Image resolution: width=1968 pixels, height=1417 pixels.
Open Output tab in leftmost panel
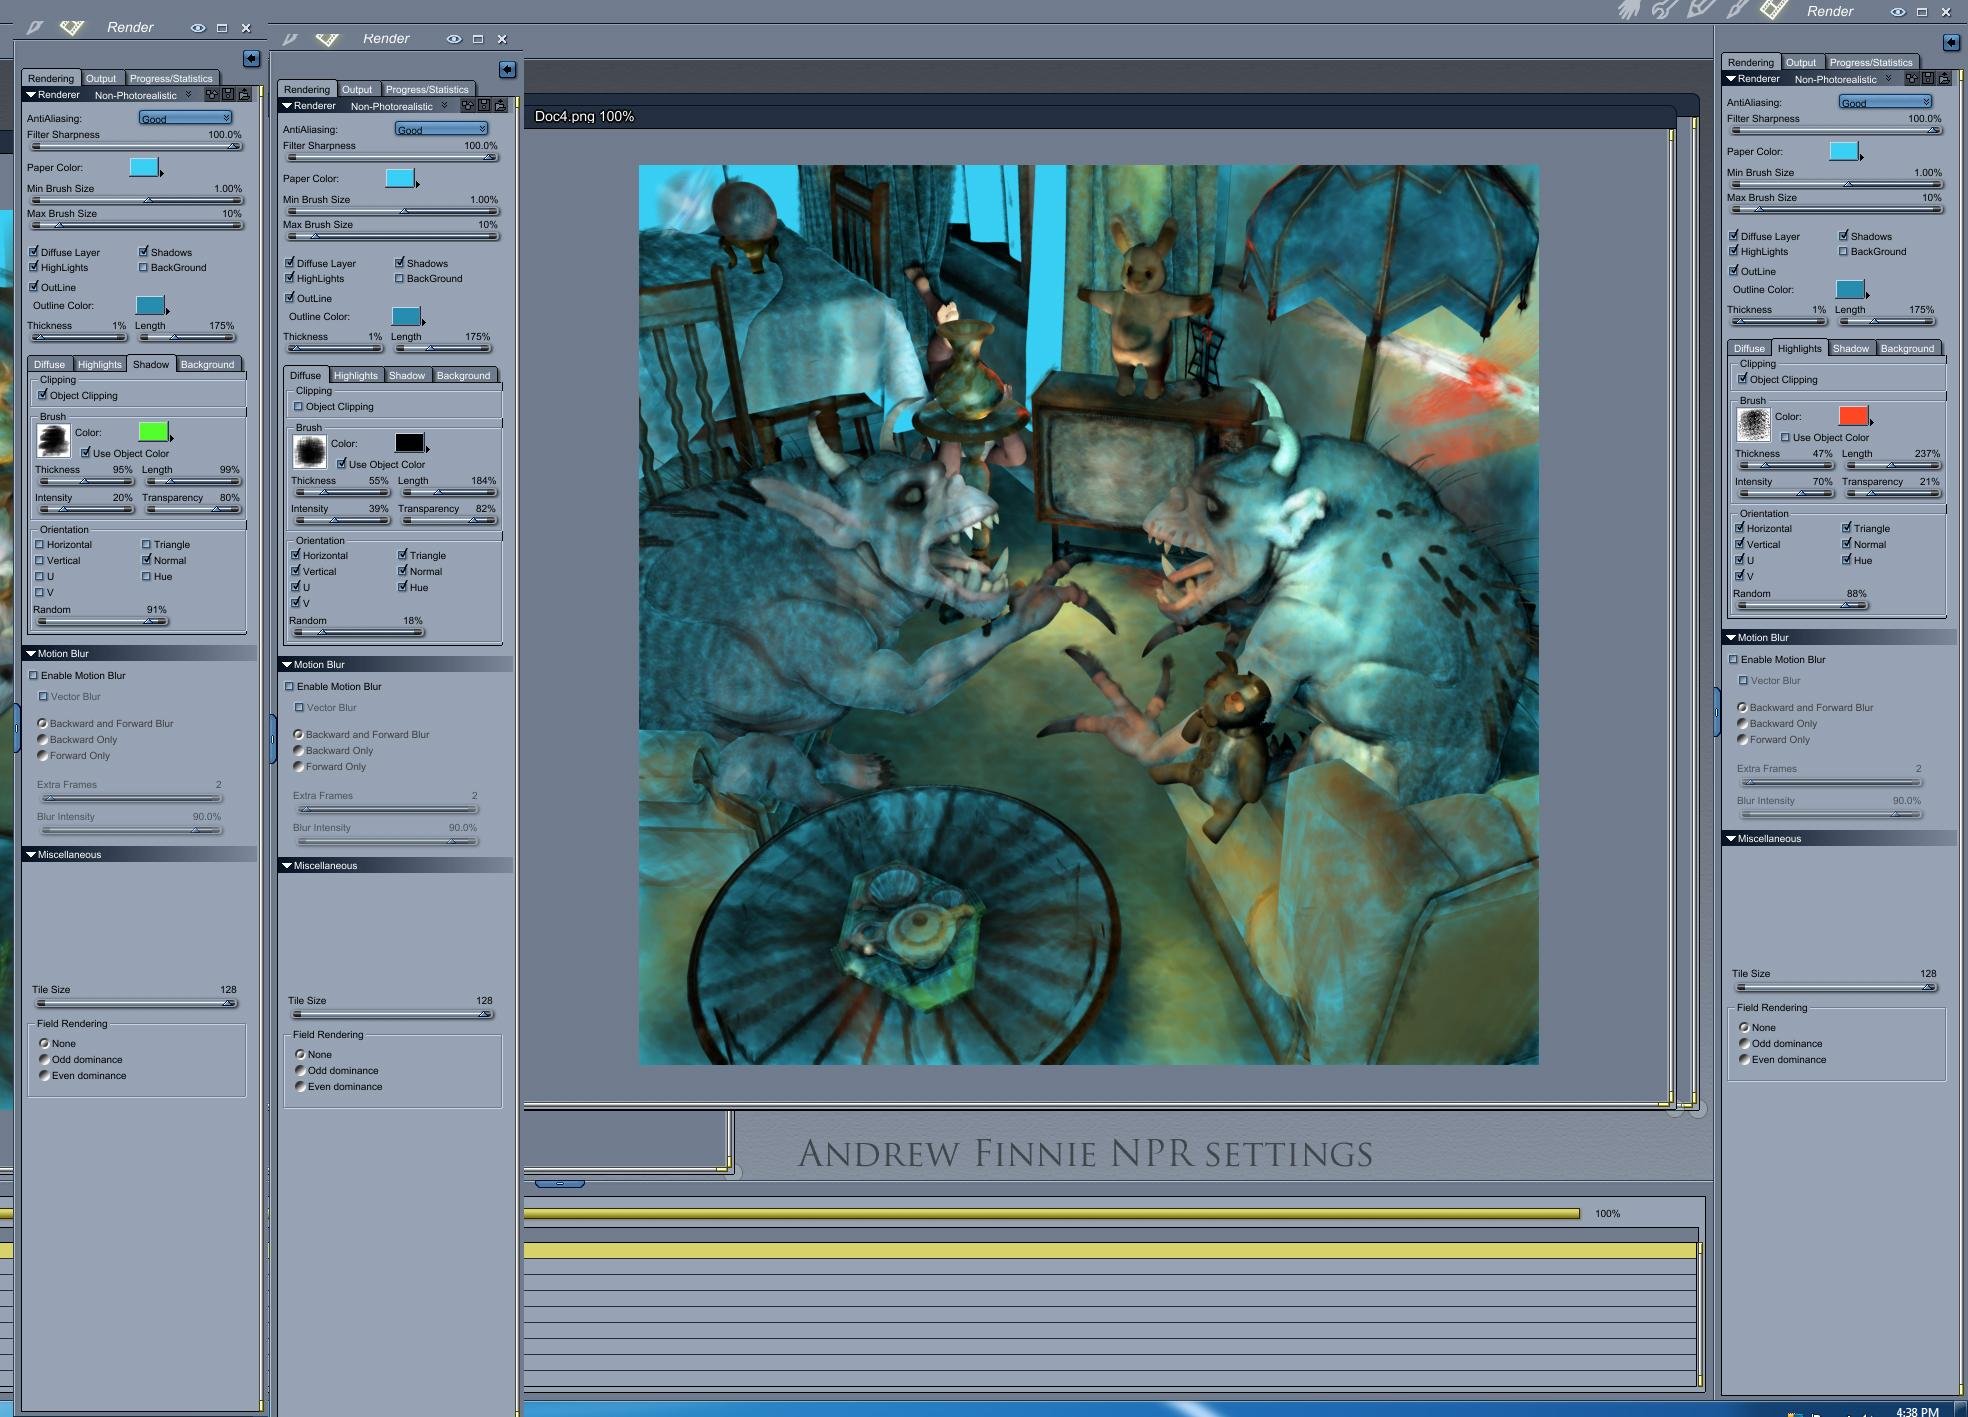point(100,78)
